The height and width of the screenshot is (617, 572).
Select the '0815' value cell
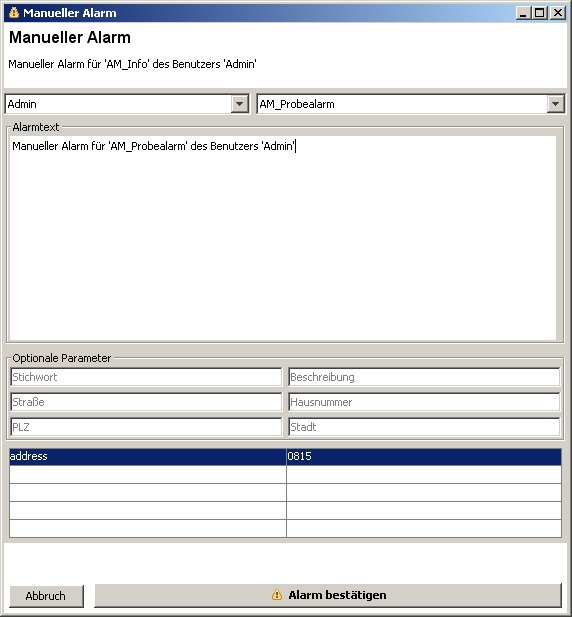[x=424, y=456]
